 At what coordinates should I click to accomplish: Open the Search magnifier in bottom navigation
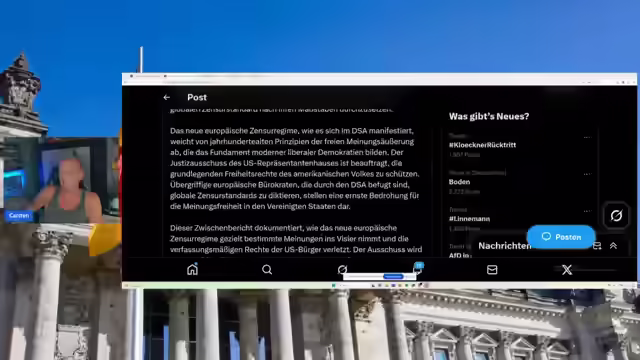click(x=267, y=269)
